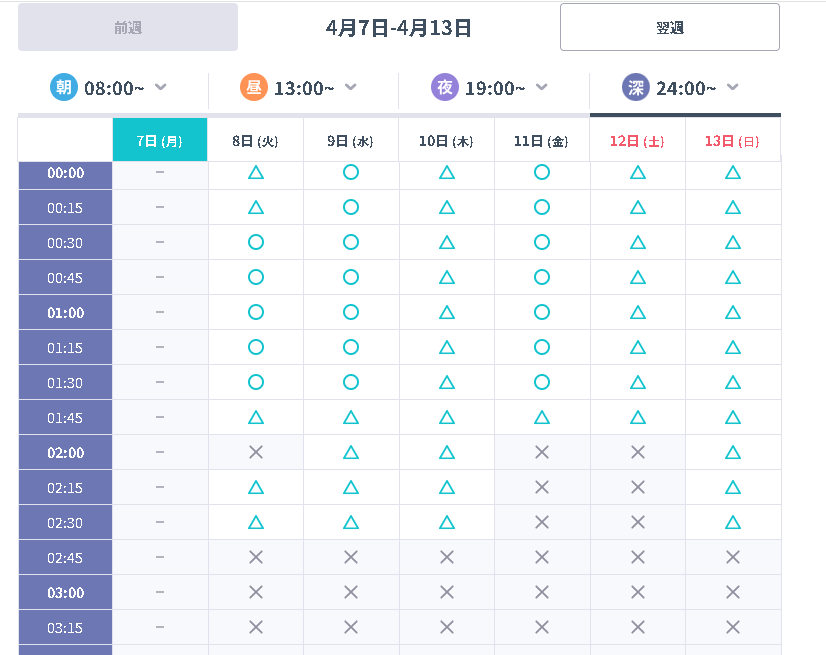
Task: Select the triangle slot at 00:15 on 12日 (土)
Action: (638, 207)
